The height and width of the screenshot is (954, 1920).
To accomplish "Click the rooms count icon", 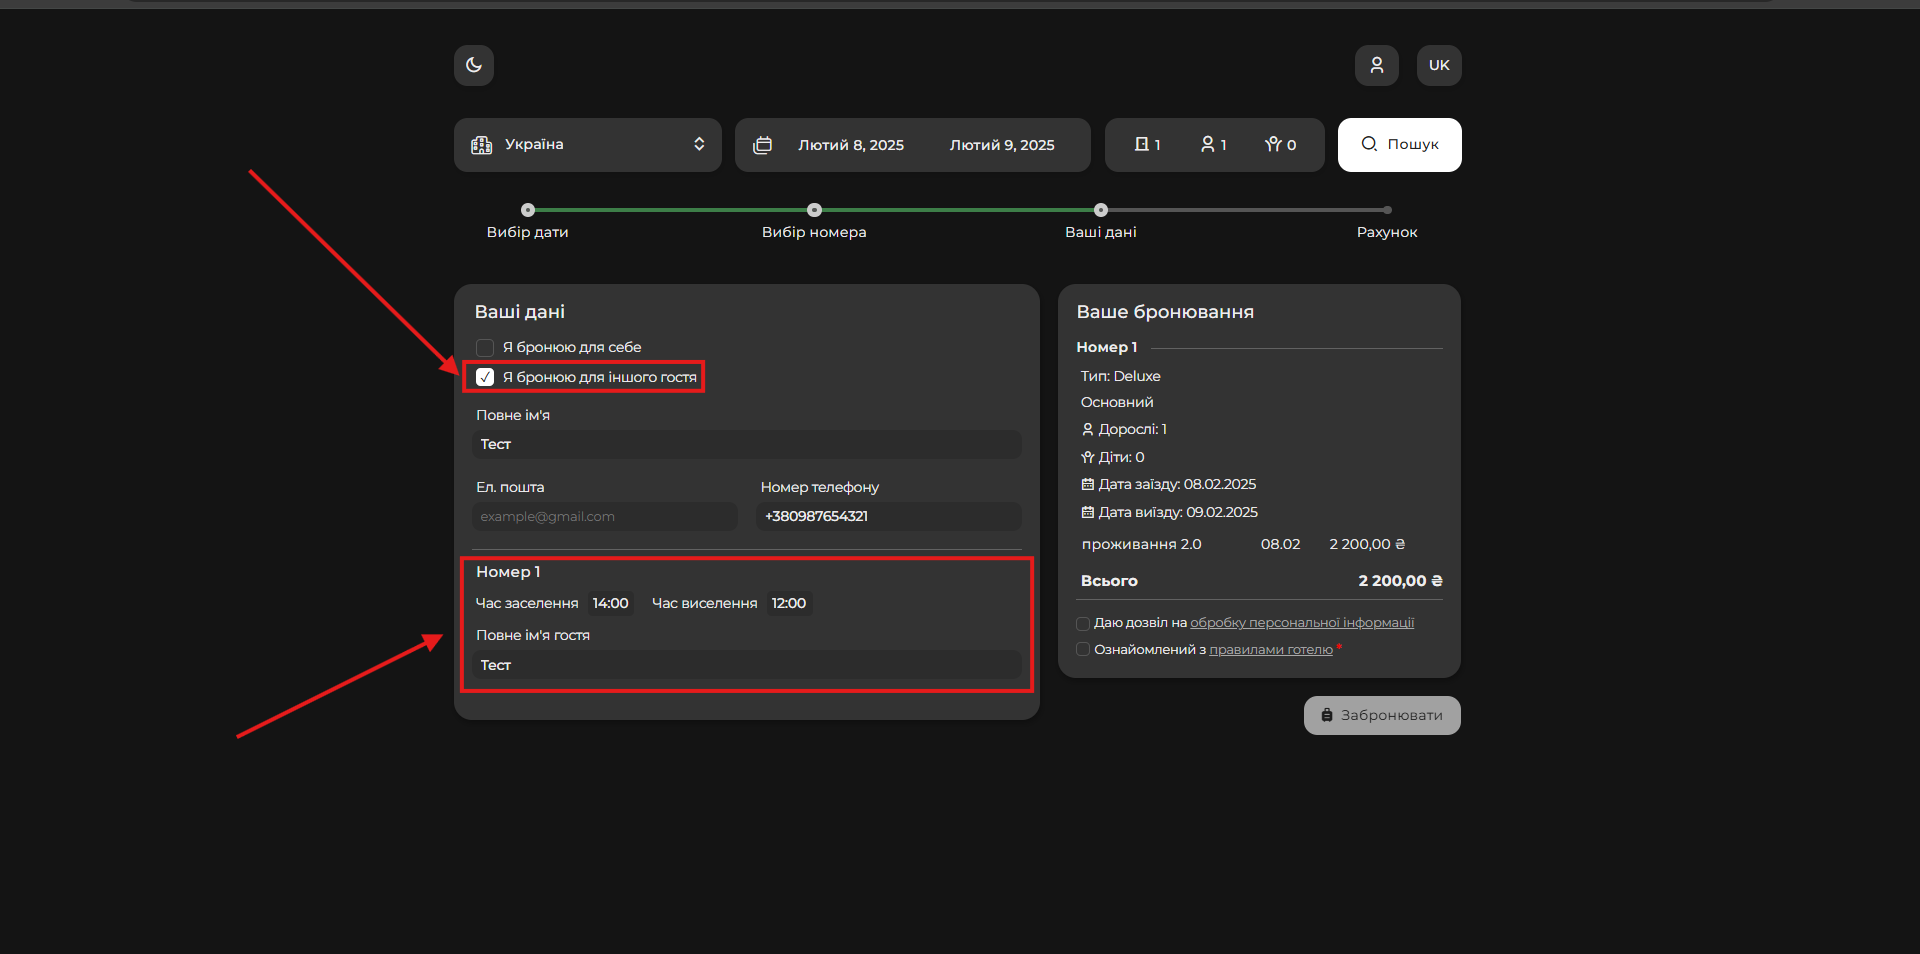I will pyautogui.click(x=1141, y=145).
